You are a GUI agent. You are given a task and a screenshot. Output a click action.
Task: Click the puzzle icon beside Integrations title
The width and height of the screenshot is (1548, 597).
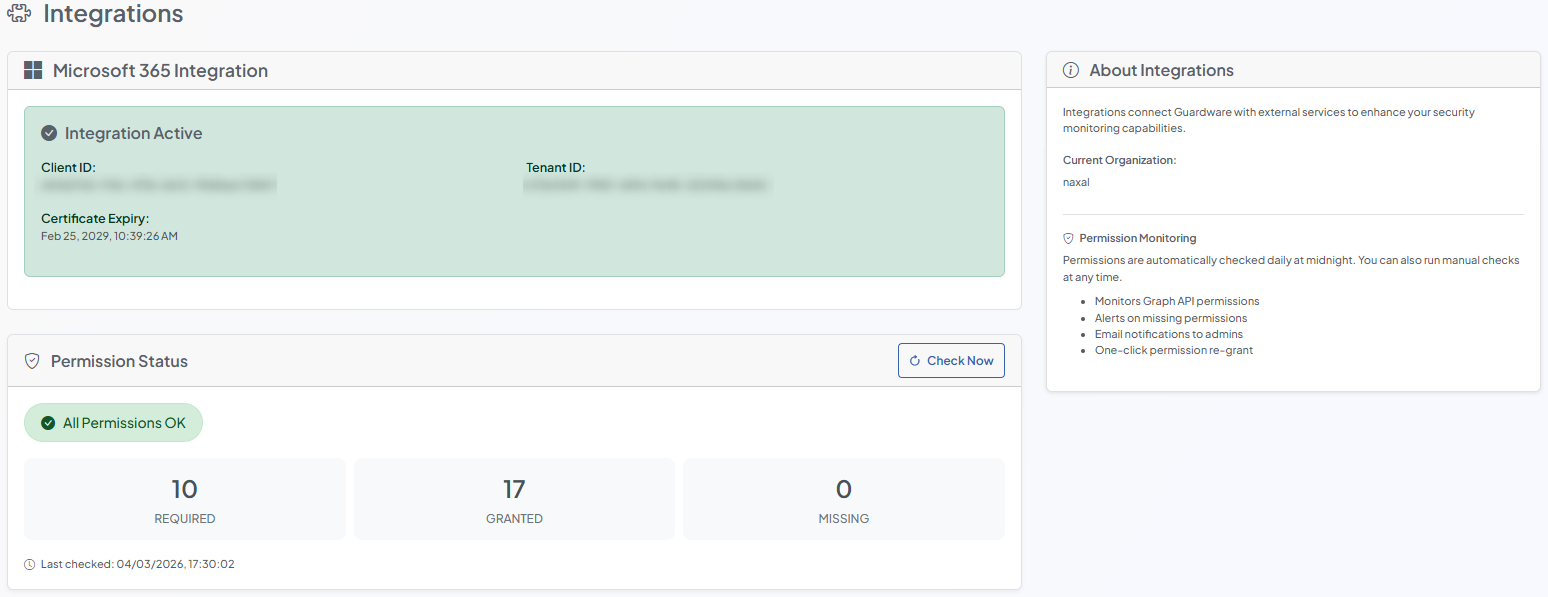point(19,14)
